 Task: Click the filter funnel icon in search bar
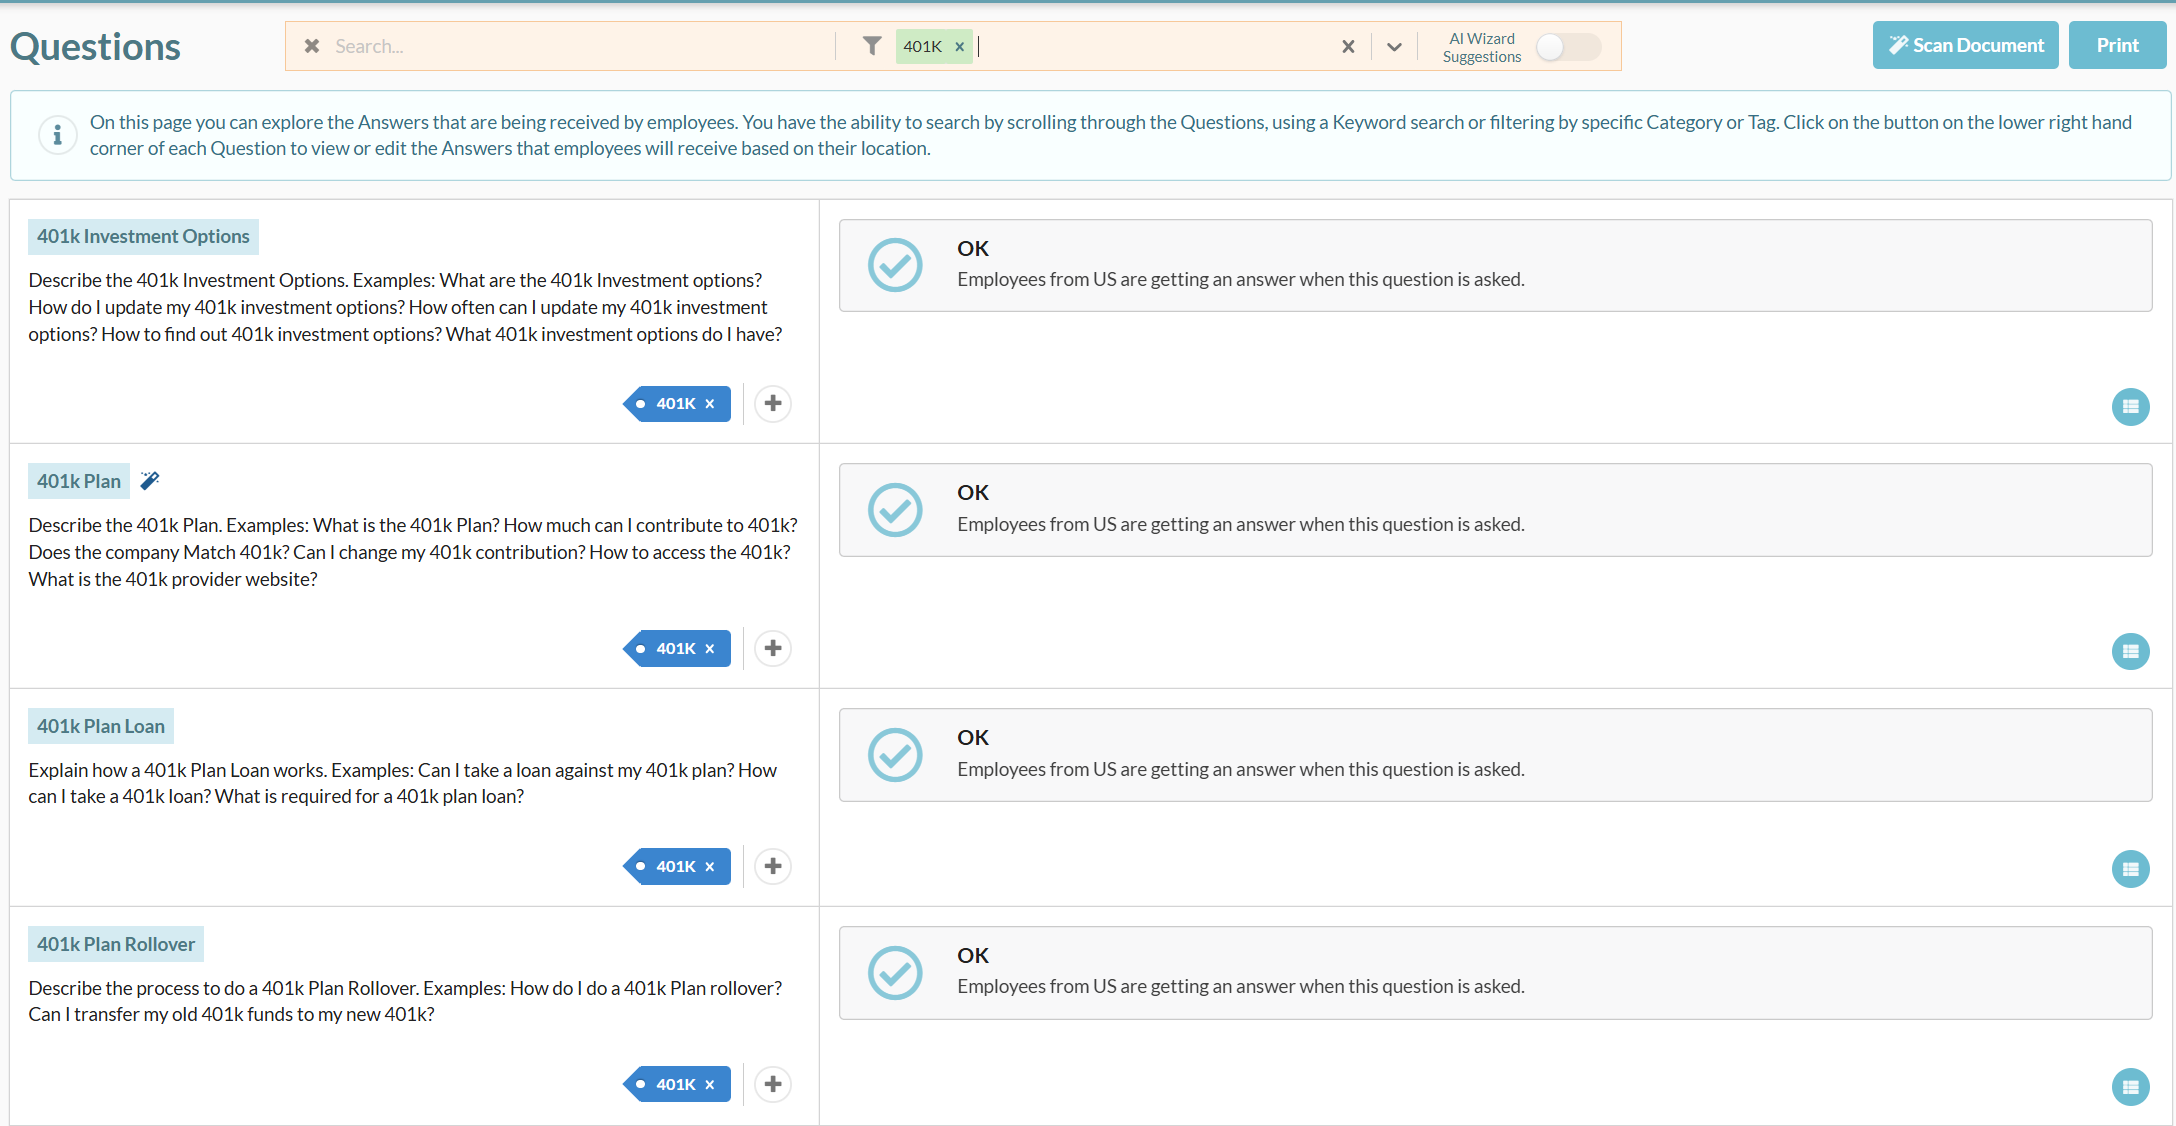(872, 46)
